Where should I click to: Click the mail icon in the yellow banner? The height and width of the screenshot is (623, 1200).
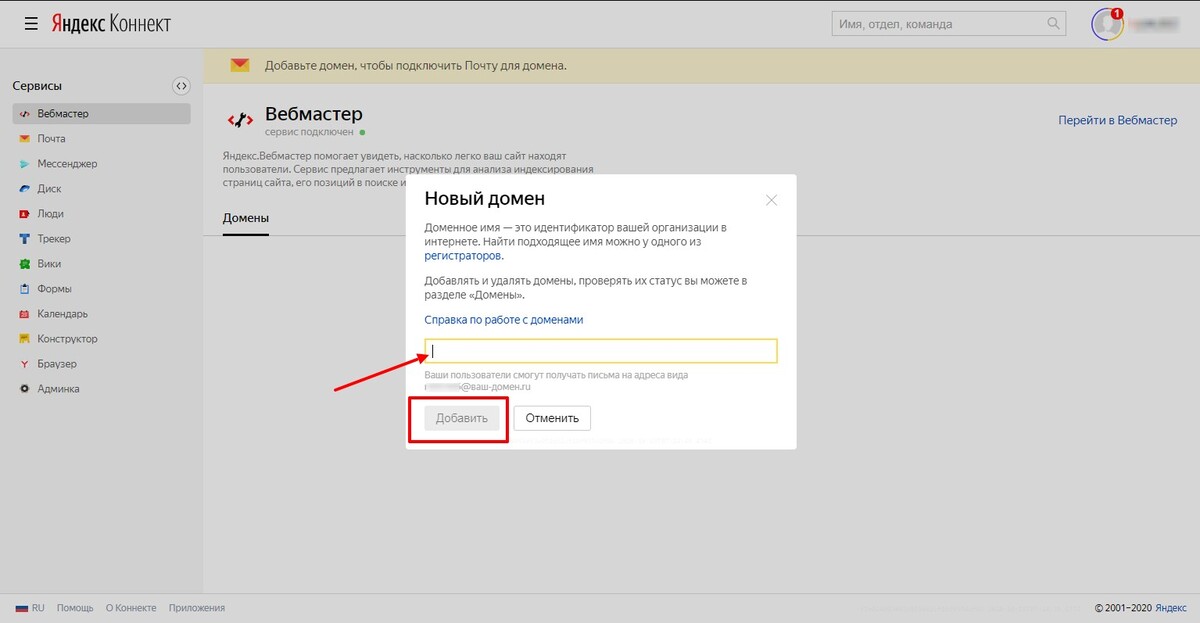coord(240,66)
